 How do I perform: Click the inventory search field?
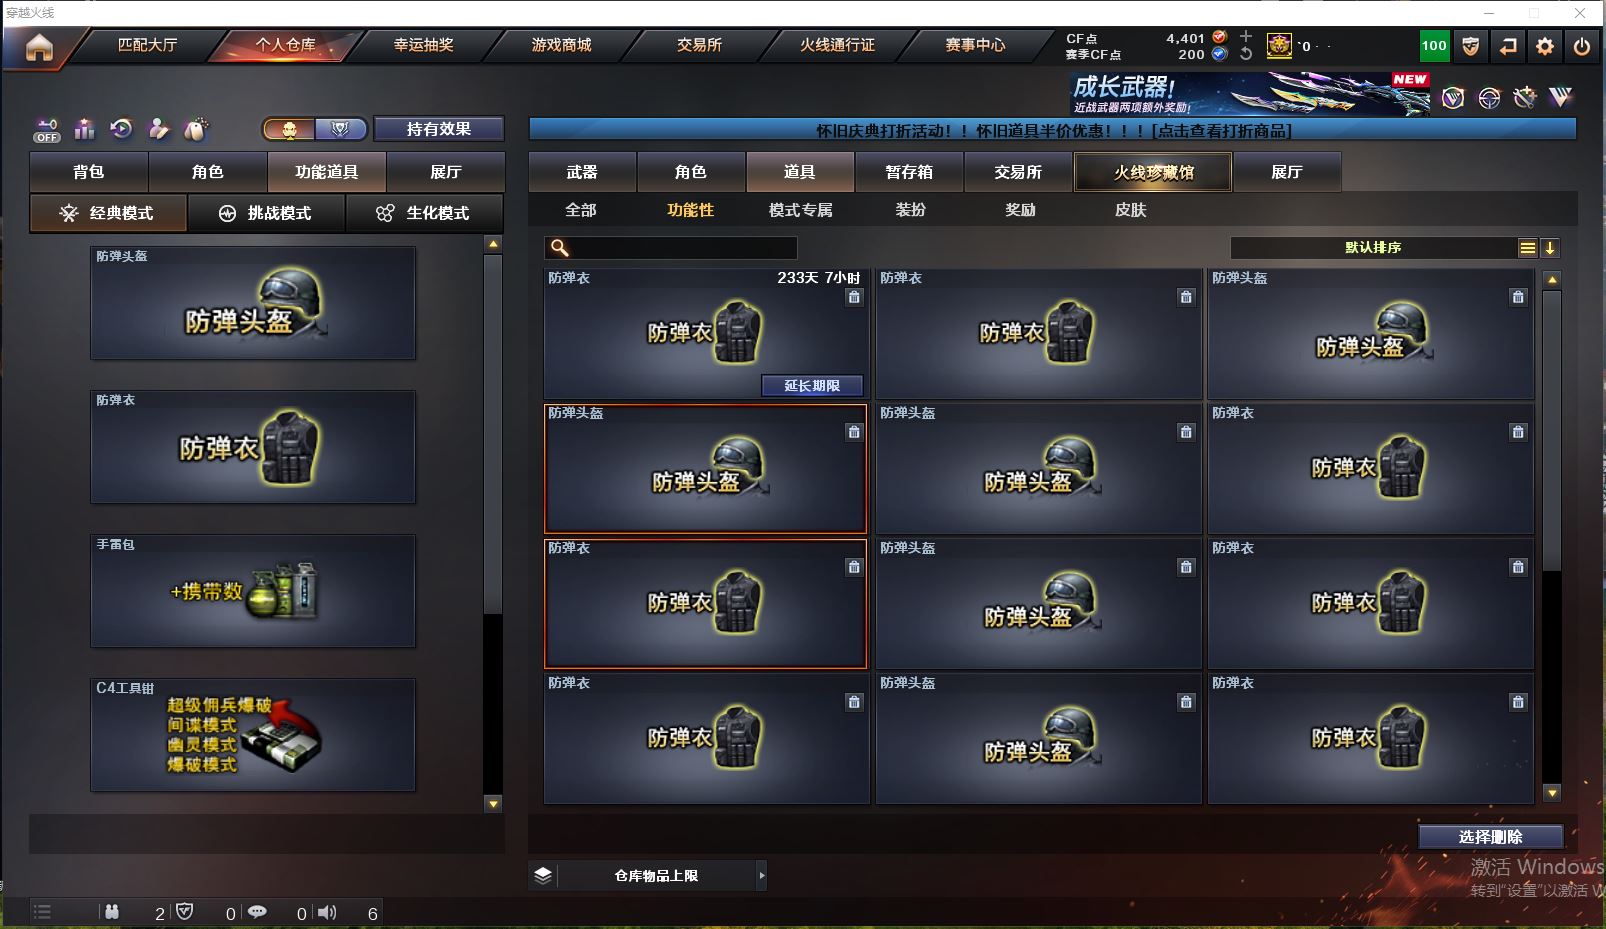pyautogui.click(x=671, y=248)
